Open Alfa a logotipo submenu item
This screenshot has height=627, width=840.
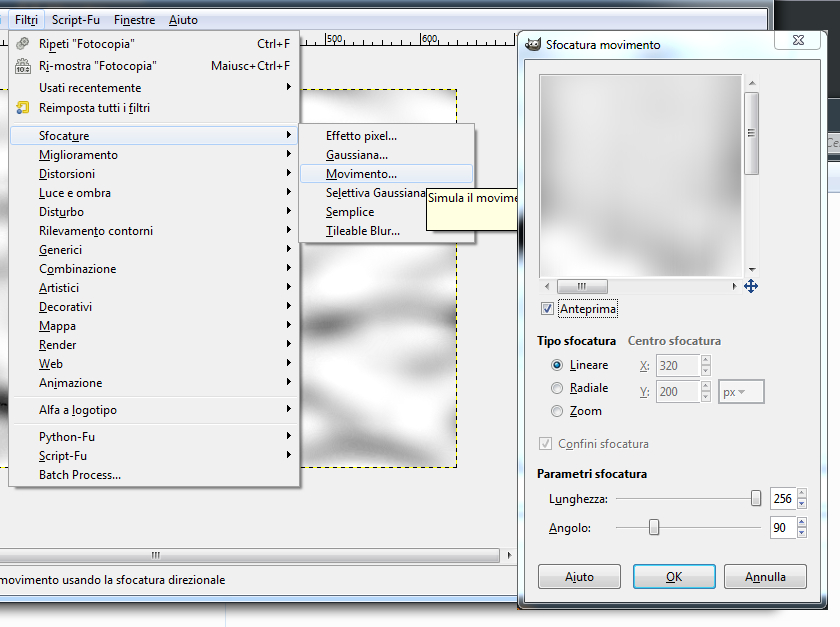click(x=154, y=410)
